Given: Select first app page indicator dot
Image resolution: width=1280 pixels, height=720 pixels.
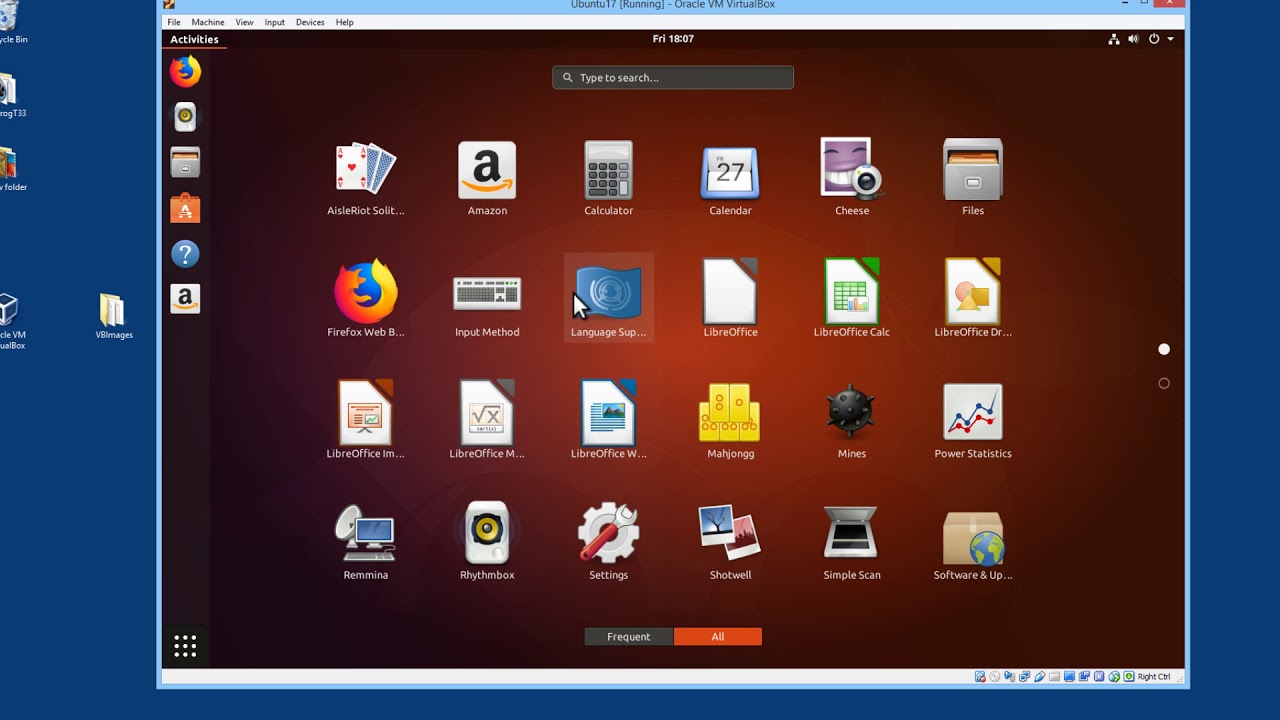Looking at the screenshot, I should pyautogui.click(x=1164, y=349).
